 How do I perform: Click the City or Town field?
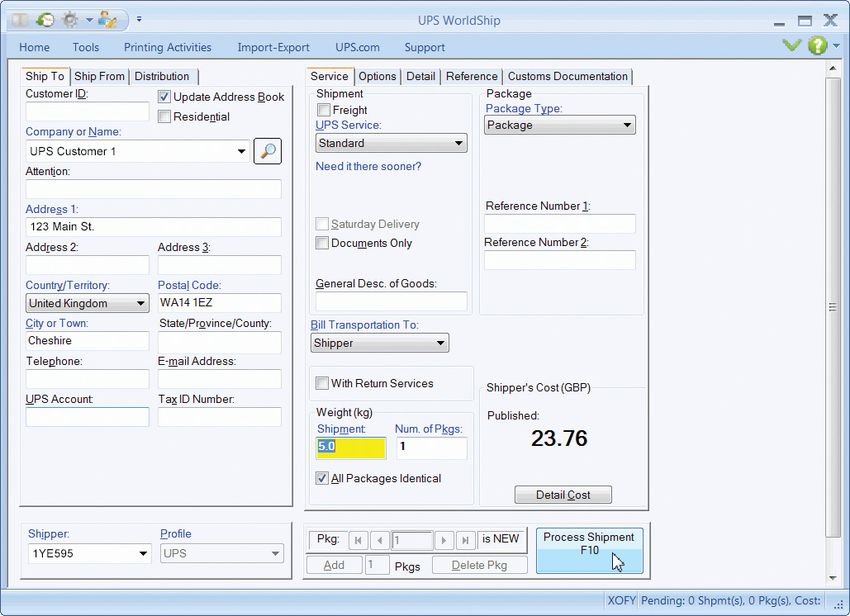[87, 341]
